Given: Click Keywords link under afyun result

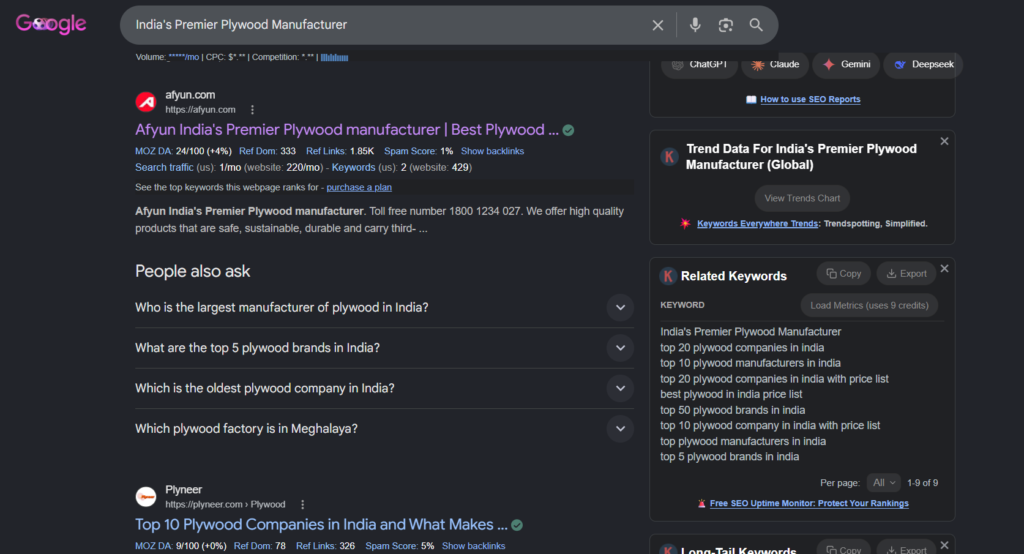Looking at the screenshot, I should pyautogui.click(x=353, y=167).
